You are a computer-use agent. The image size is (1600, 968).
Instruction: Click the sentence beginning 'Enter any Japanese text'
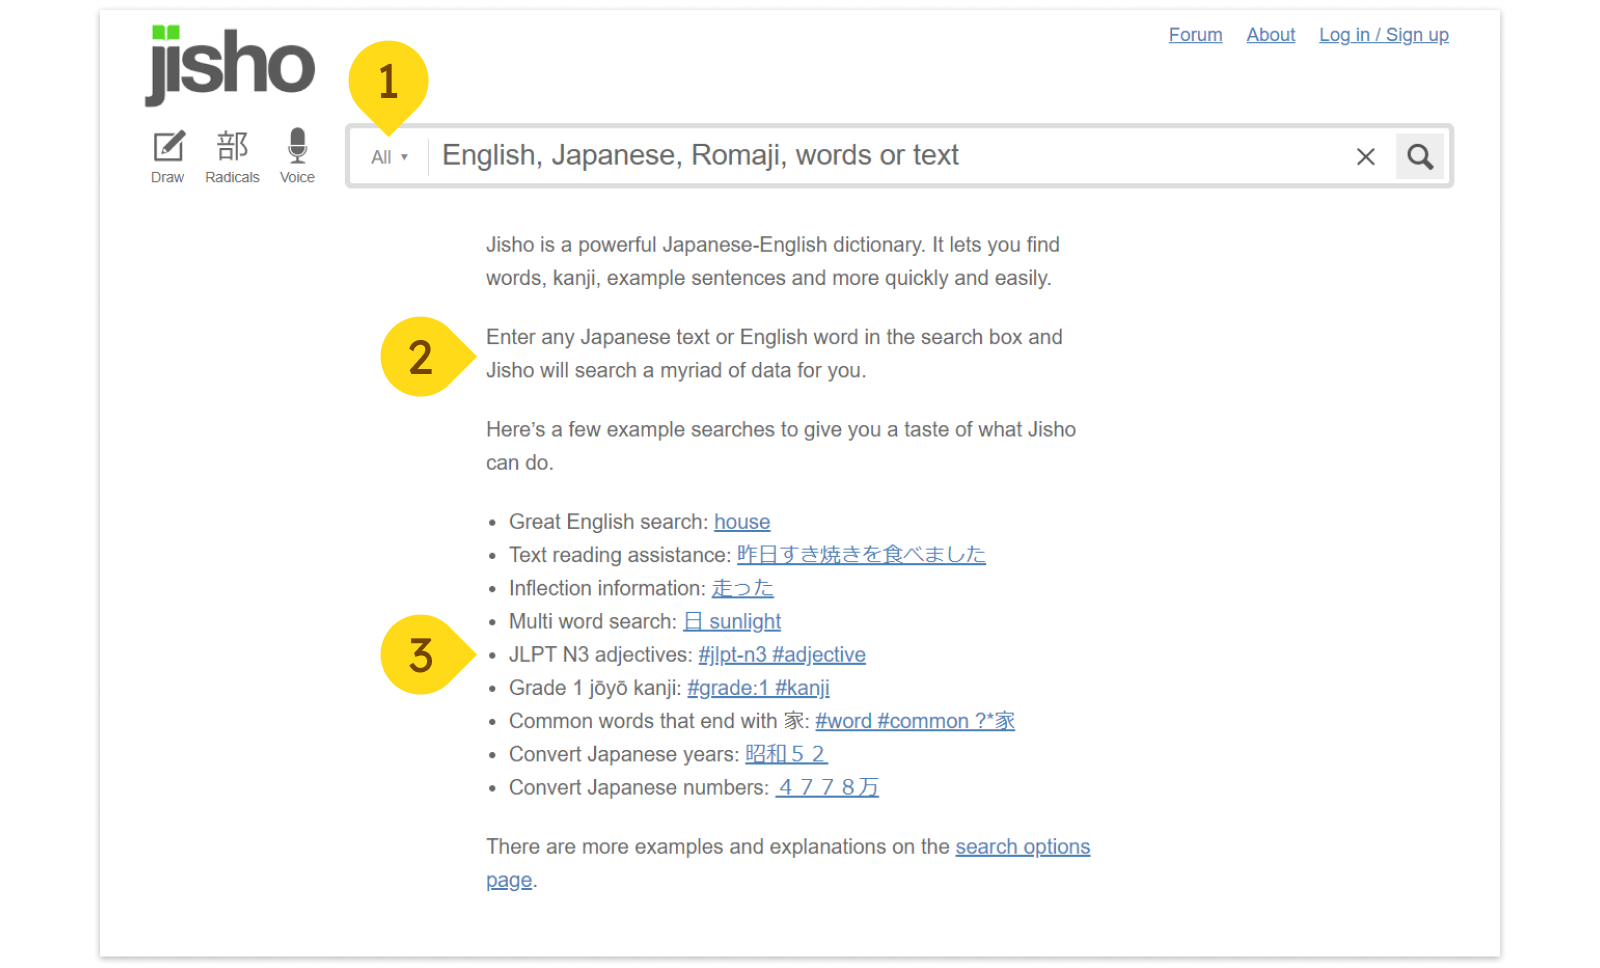click(774, 353)
